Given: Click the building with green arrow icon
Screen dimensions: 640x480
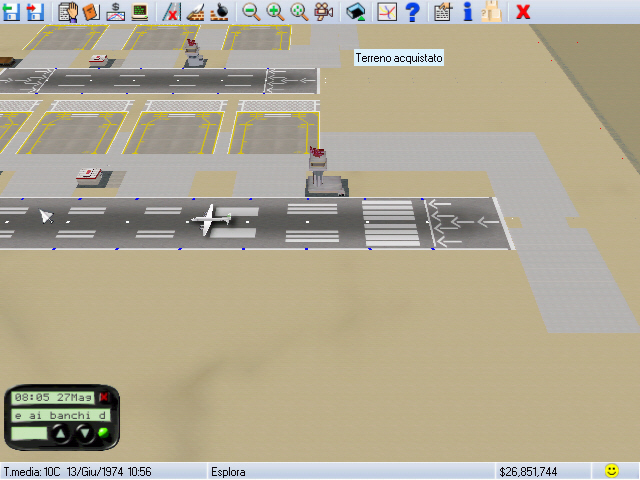Looking at the screenshot, I should click(356, 11).
